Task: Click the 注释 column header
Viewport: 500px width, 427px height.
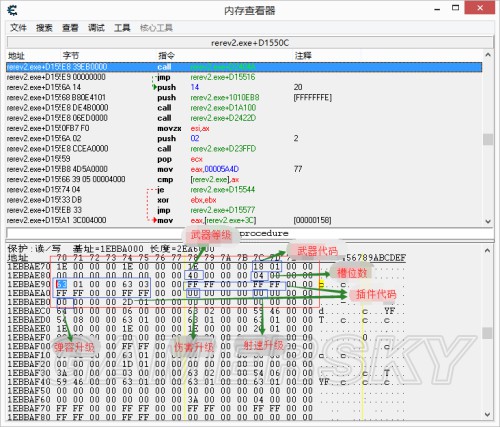Action: [303, 55]
